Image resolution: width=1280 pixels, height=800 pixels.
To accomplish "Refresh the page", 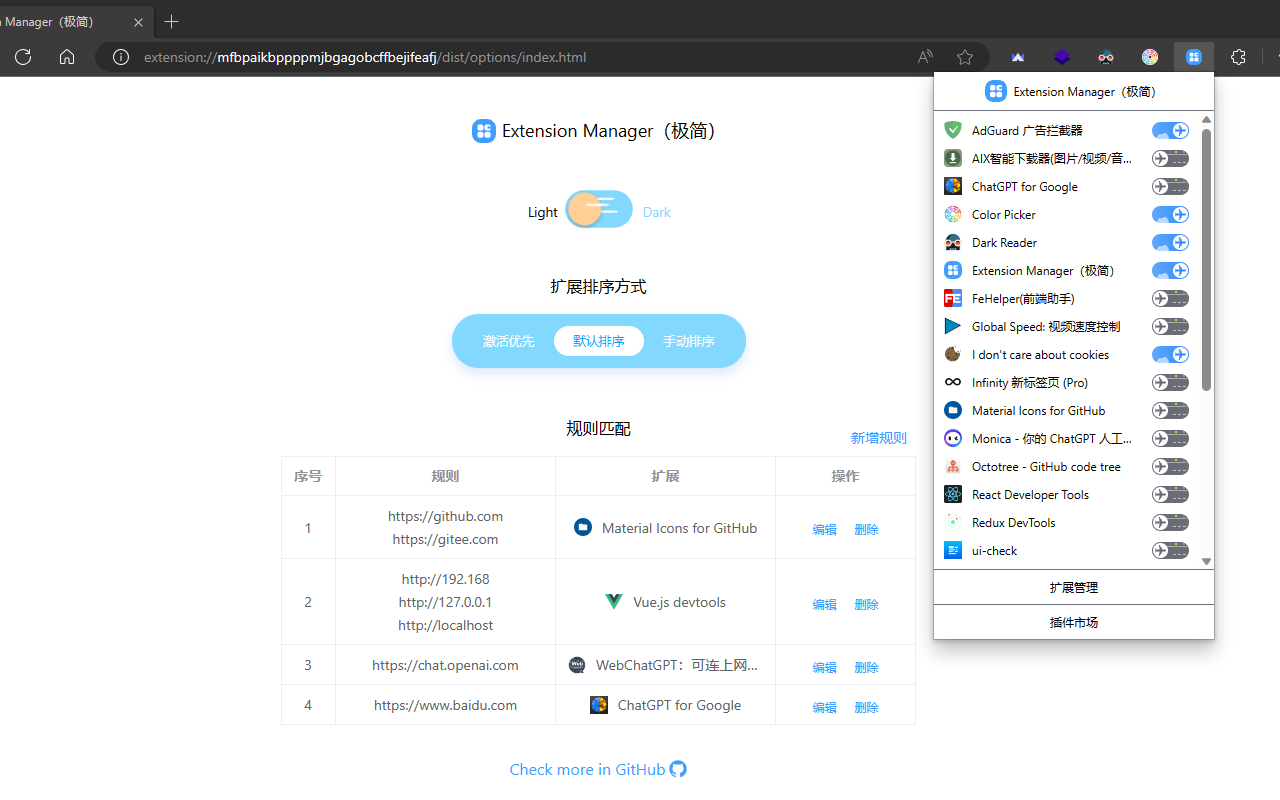I will pos(23,57).
